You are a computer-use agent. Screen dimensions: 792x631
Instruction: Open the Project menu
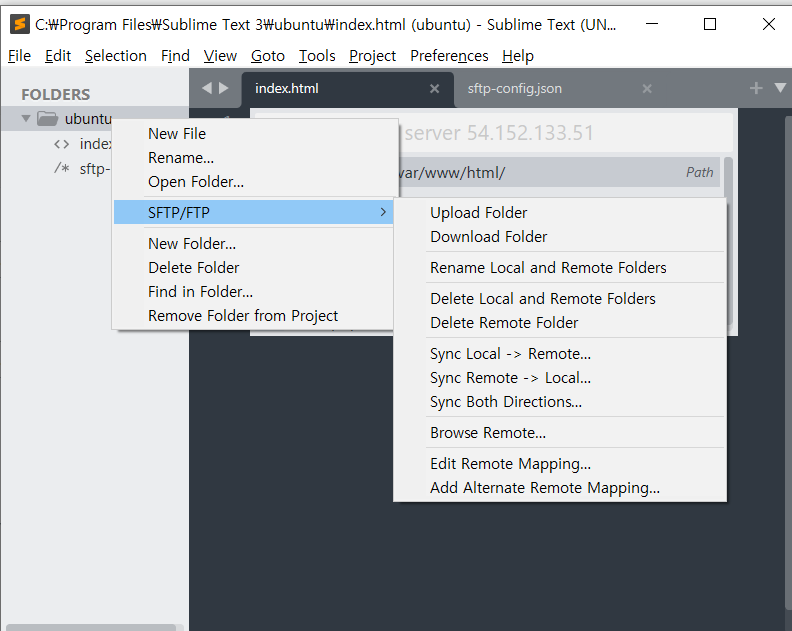372,56
